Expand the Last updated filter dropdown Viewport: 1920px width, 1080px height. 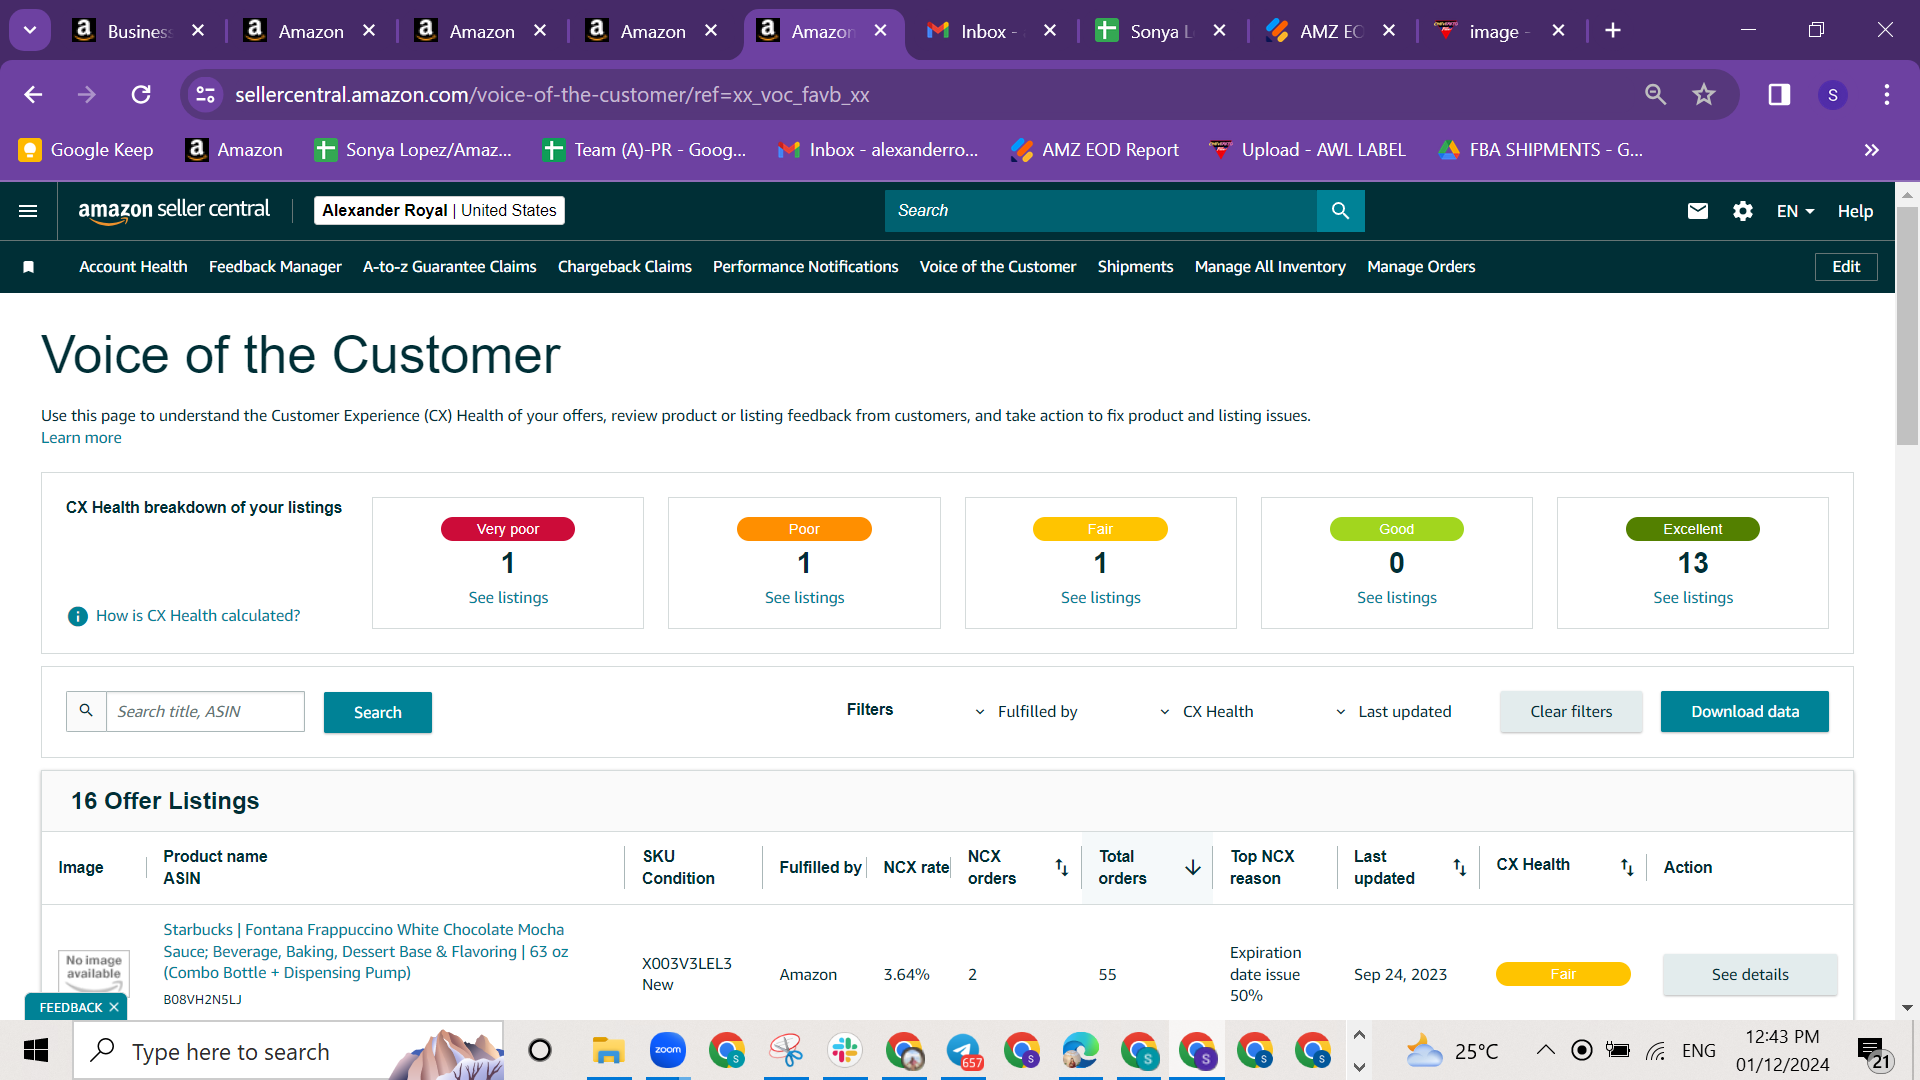[x=1393, y=711]
